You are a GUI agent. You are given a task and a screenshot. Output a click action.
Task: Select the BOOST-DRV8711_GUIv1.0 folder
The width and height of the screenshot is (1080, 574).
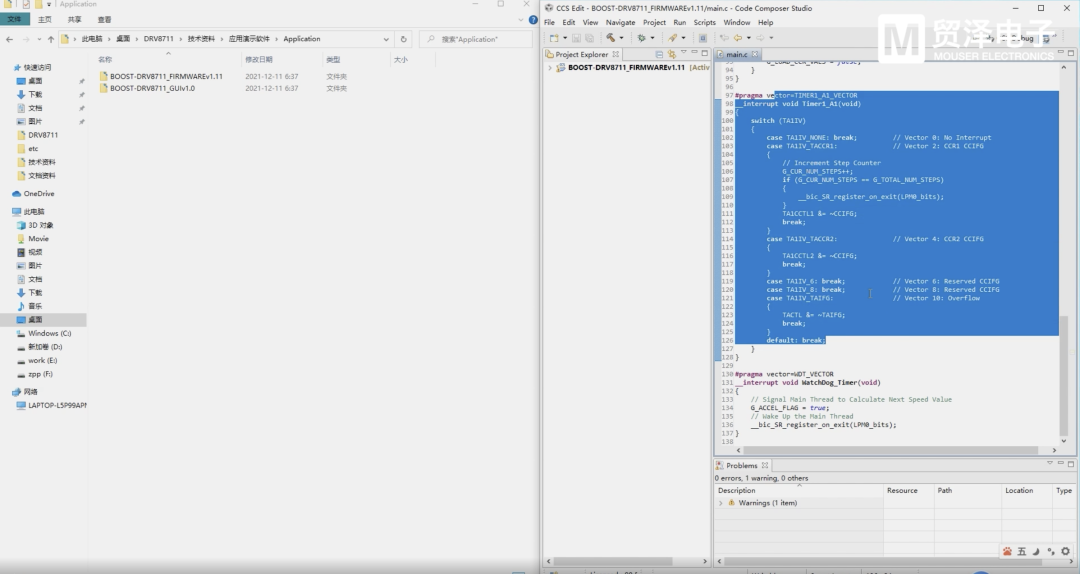[x=152, y=88]
